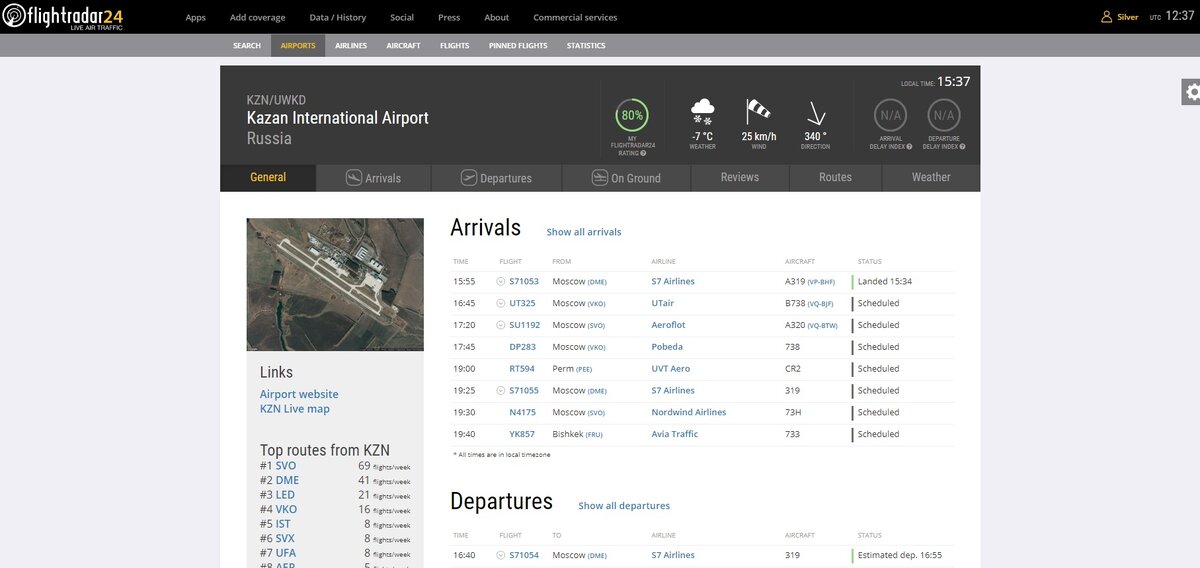Click the Pobeda airline link
The image size is (1200, 568).
(x=667, y=347)
